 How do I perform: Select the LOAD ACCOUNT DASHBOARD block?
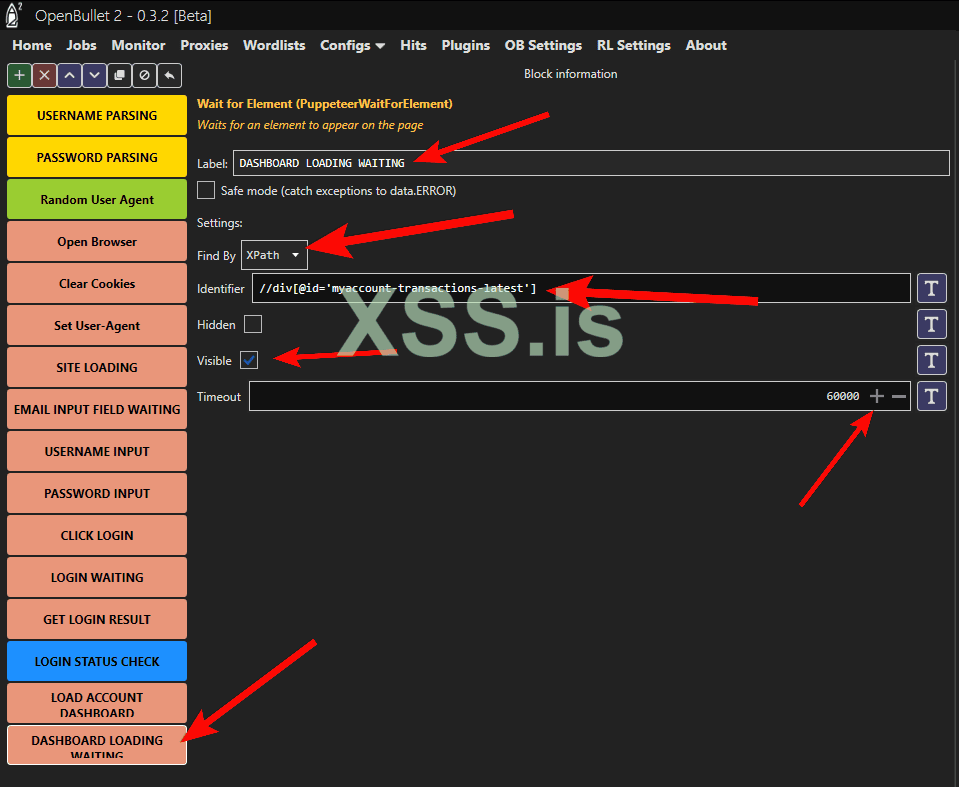tap(97, 703)
